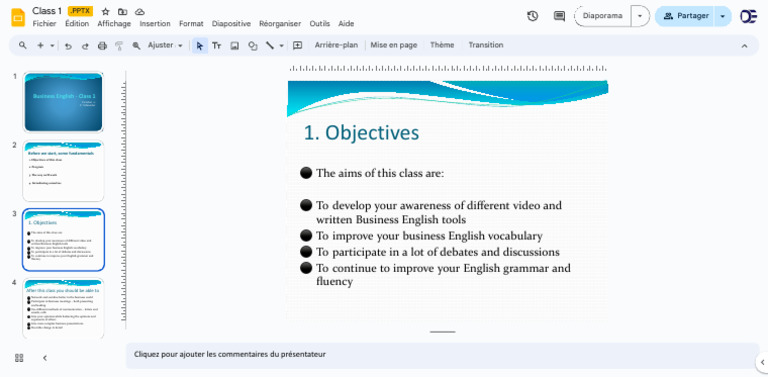The width and height of the screenshot is (768, 377).
Task: Hide the menus with chevron
Action: (x=744, y=46)
